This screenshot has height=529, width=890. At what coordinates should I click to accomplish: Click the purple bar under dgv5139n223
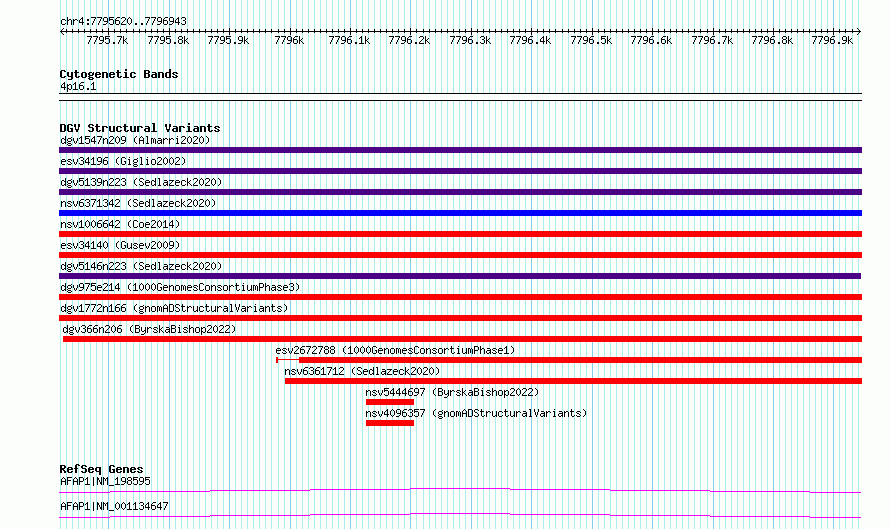click(x=460, y=192)
